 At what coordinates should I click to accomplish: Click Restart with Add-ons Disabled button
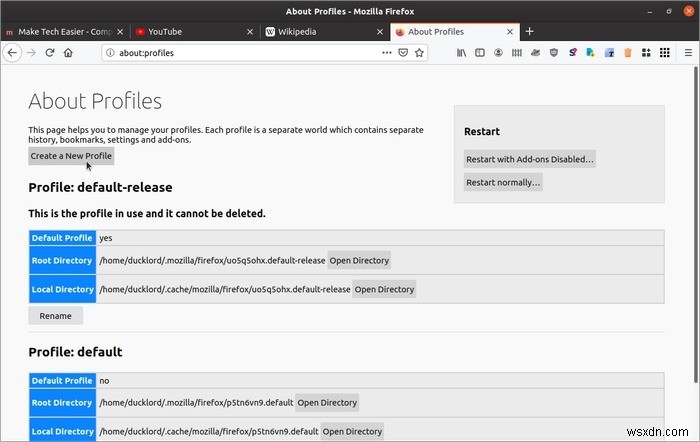pyautogui.click(x=530, y=159)
